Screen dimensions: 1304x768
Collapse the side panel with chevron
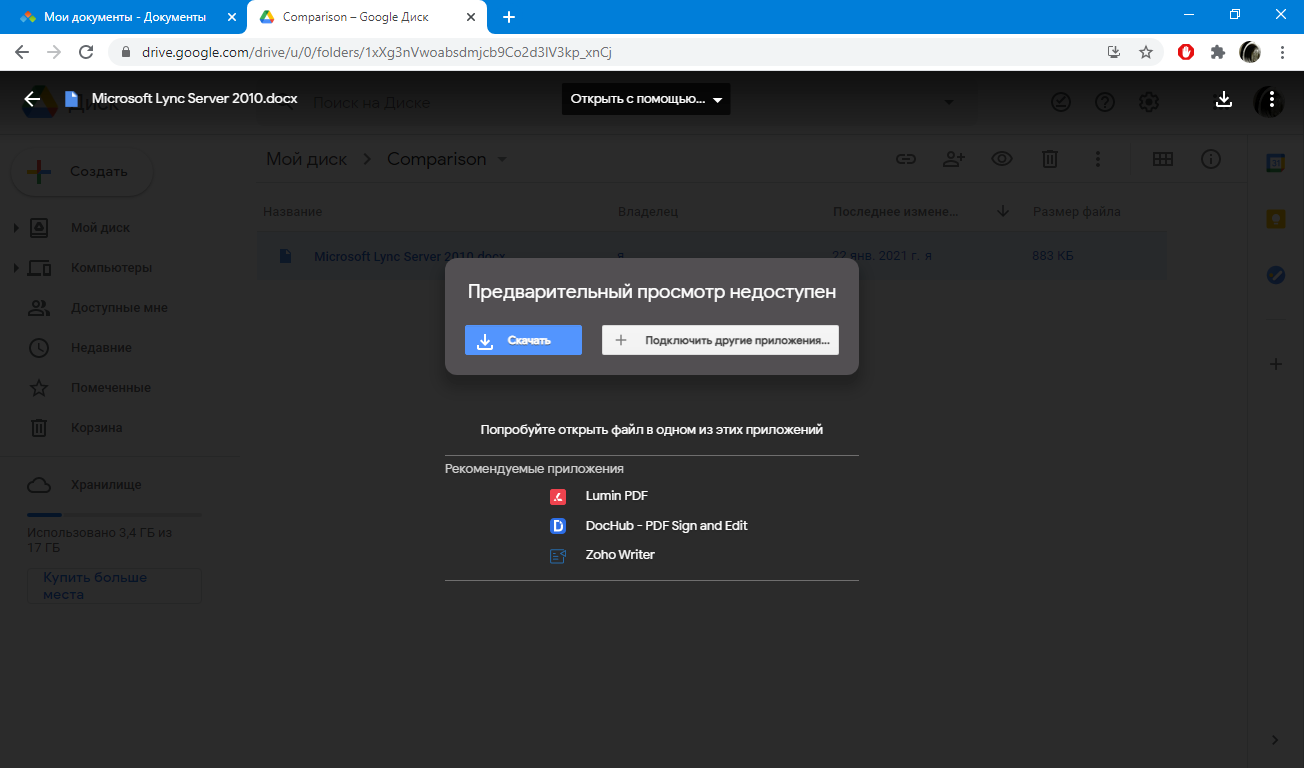click(x=1275, y=740)
